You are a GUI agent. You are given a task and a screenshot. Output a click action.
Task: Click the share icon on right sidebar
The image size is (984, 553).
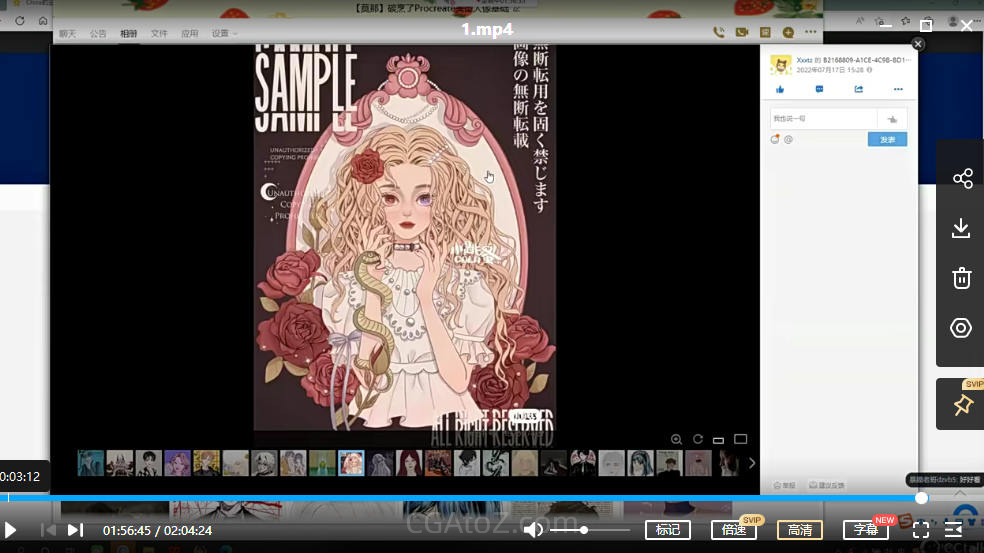[962, 179]
